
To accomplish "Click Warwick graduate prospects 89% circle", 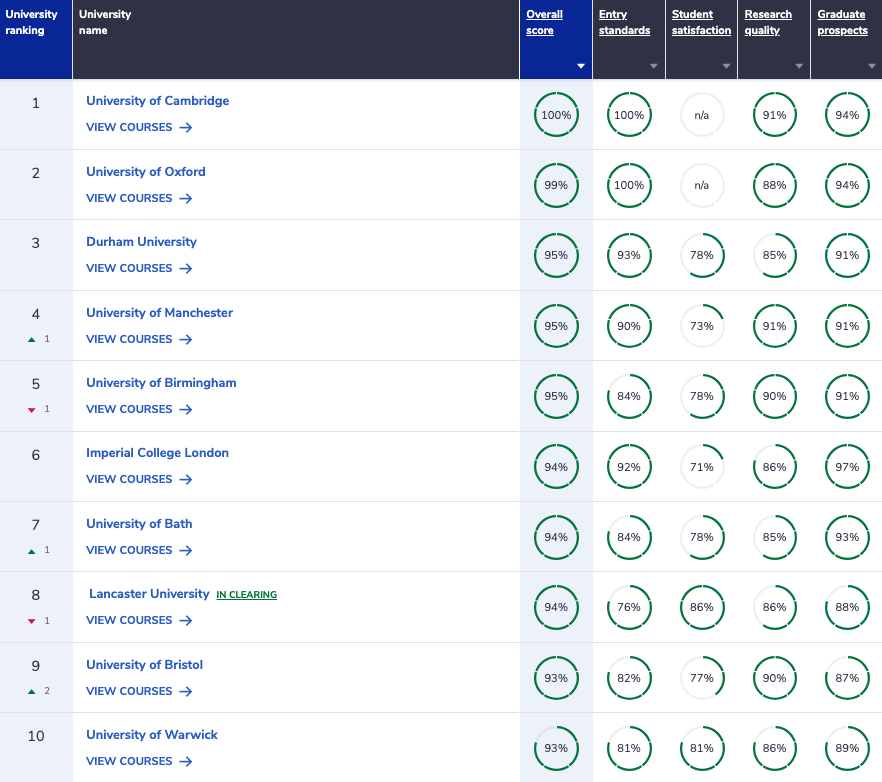I will click(847, 748).
